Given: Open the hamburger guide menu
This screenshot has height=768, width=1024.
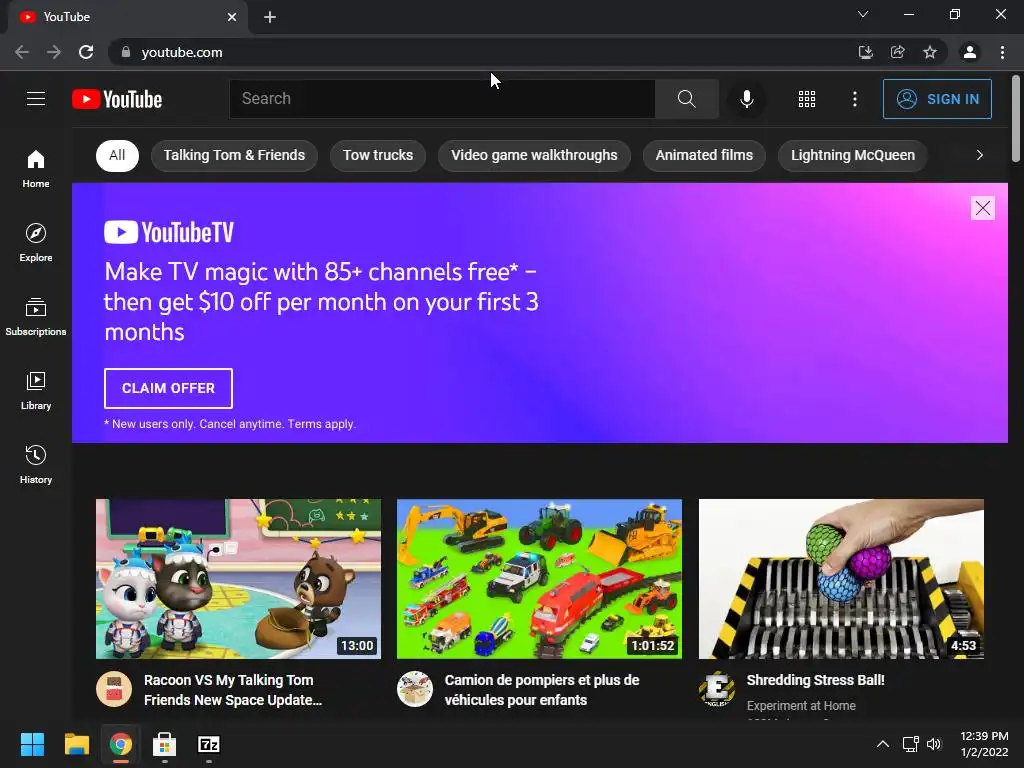Looking at the screenshot, I should click(x=36, y=99).
